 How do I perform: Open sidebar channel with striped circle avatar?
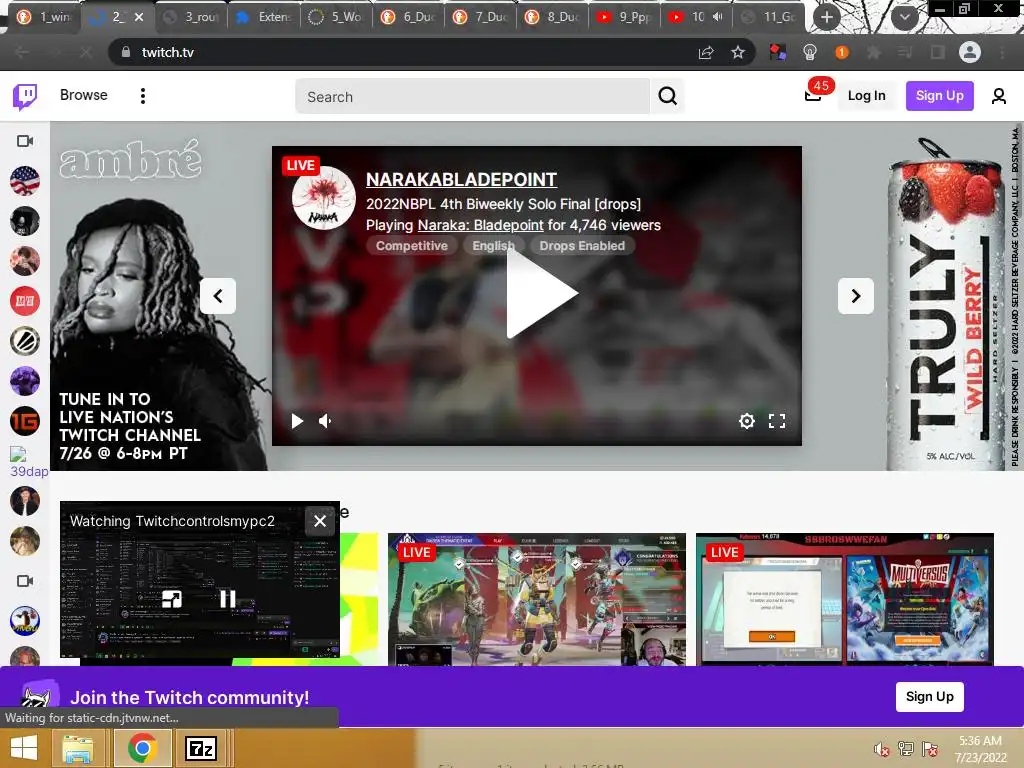click(25, 341)
